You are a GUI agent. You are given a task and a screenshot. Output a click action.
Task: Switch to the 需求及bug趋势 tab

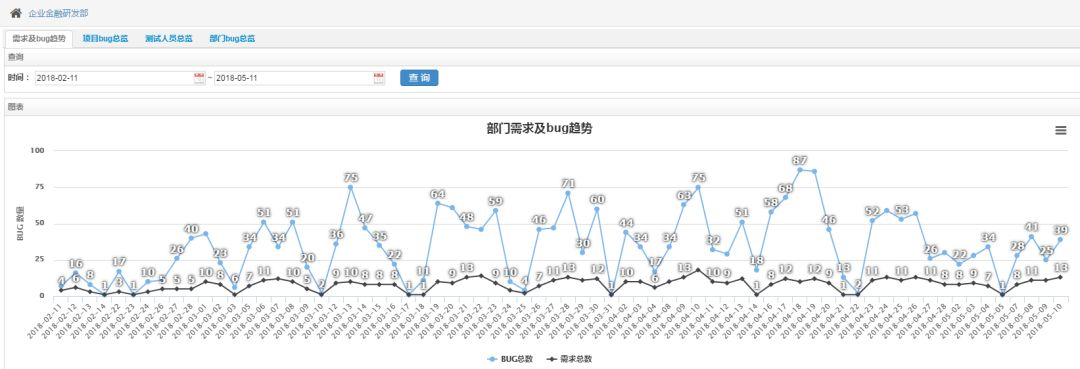[39, 39]
